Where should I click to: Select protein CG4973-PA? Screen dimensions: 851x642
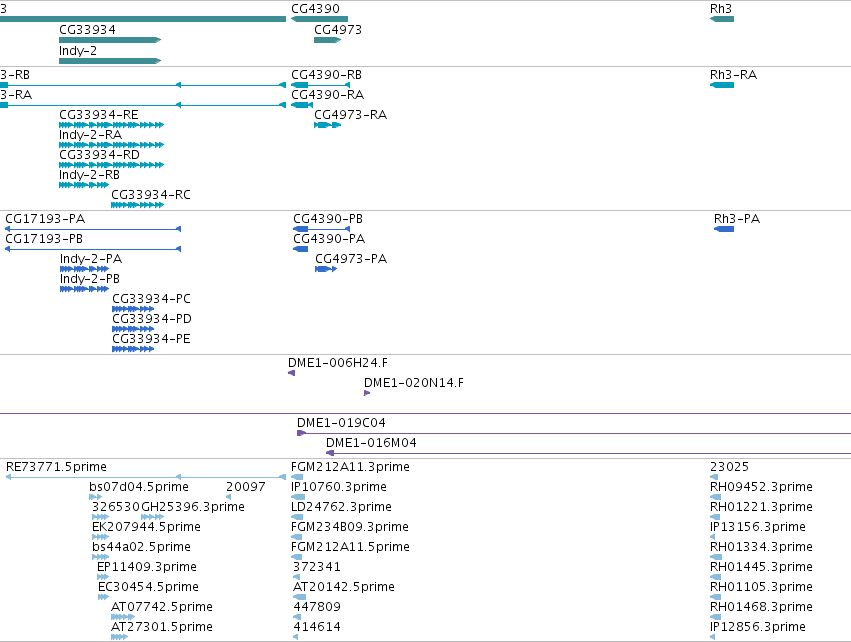pos(326,269)
